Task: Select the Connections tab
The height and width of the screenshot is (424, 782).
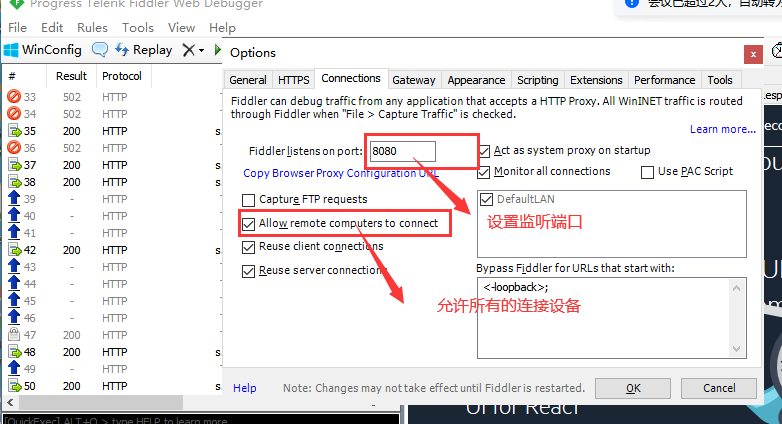Action: pyautogui.click(x=351, y=78)
